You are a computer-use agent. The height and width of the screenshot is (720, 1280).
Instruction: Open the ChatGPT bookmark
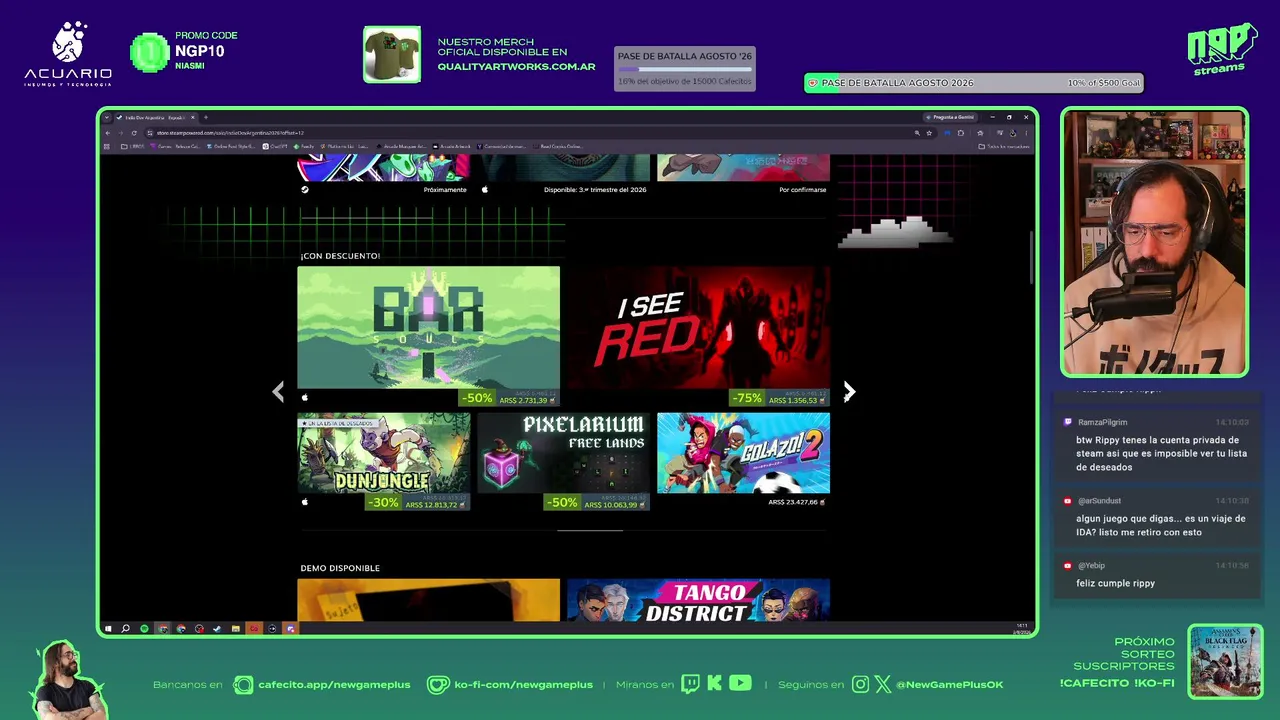(x=275, y=146)
